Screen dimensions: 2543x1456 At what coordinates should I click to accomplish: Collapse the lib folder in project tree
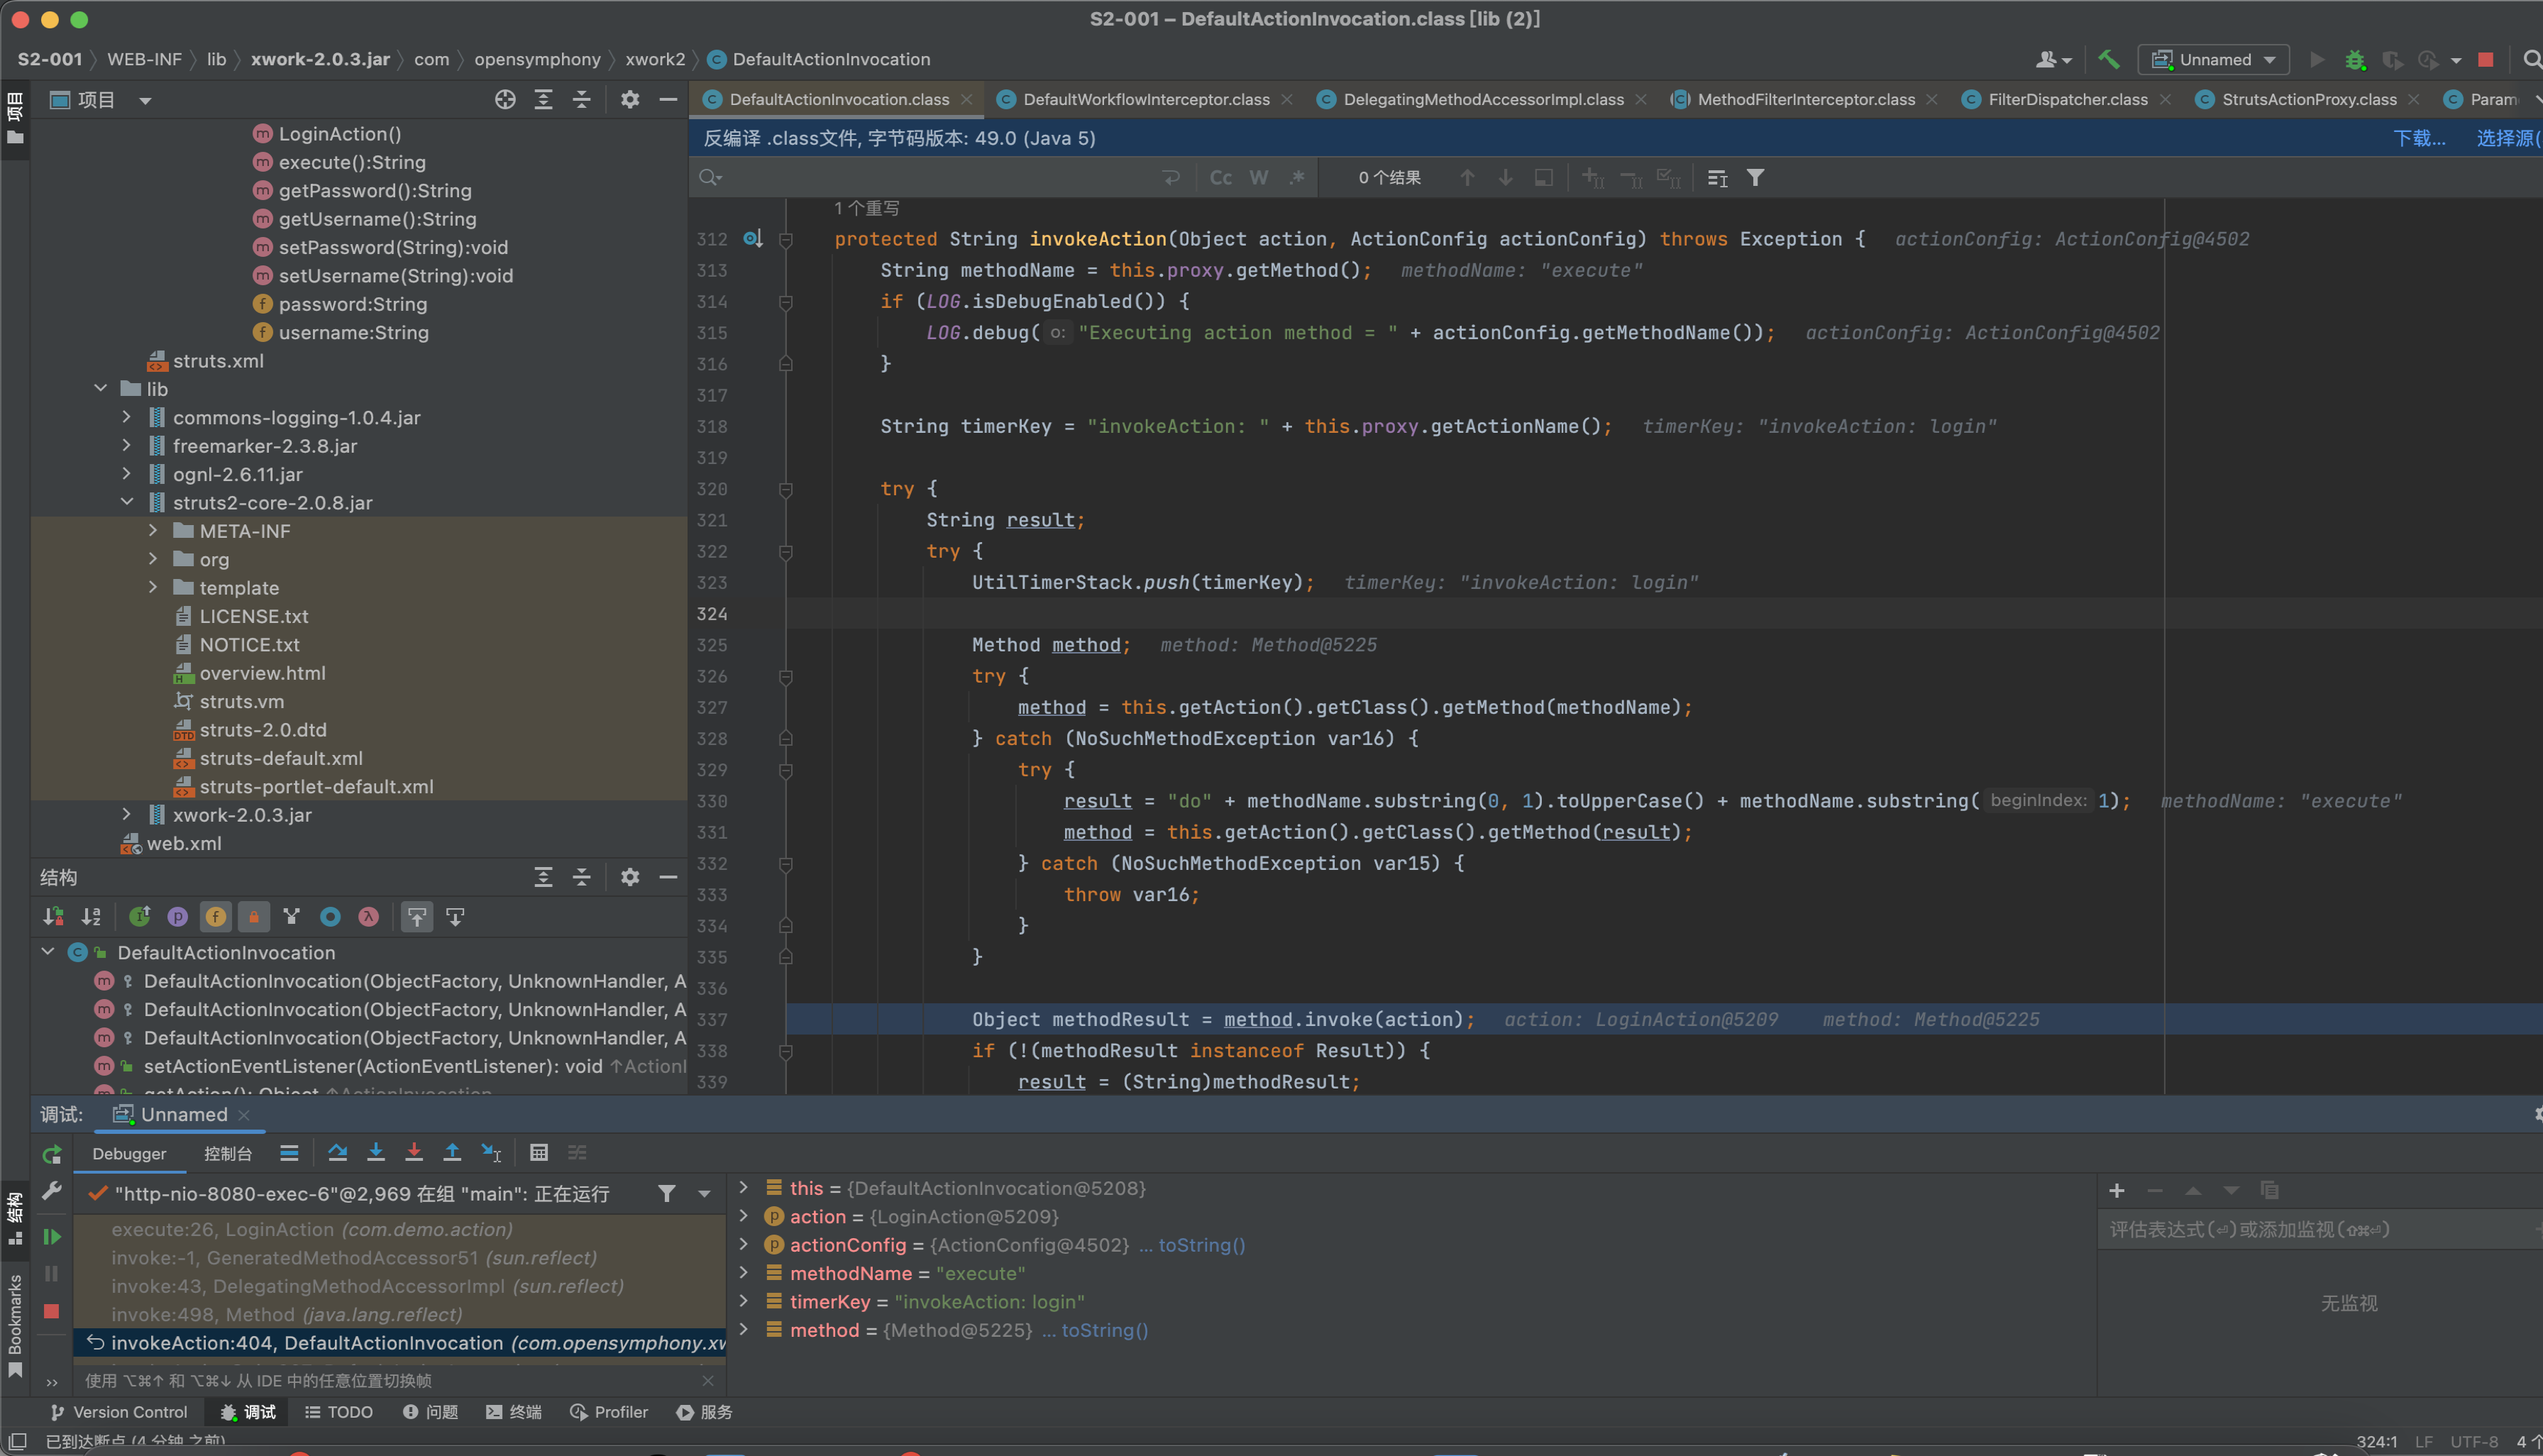tap(101, 388)
